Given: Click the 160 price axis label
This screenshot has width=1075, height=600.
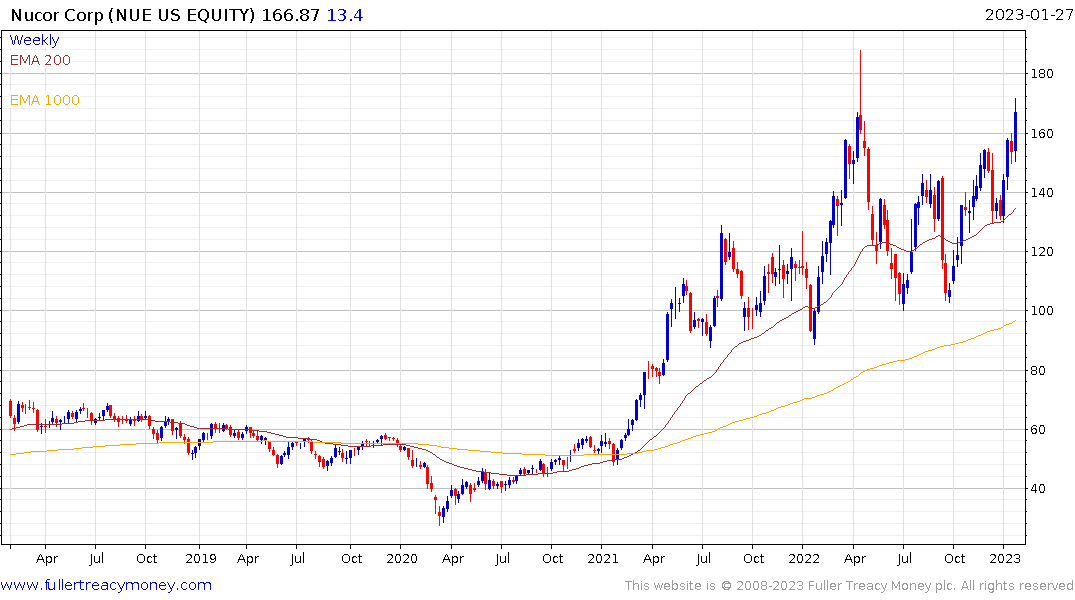Looking at the screenshot, I should pyautogui.click(x=1042, y=134).
